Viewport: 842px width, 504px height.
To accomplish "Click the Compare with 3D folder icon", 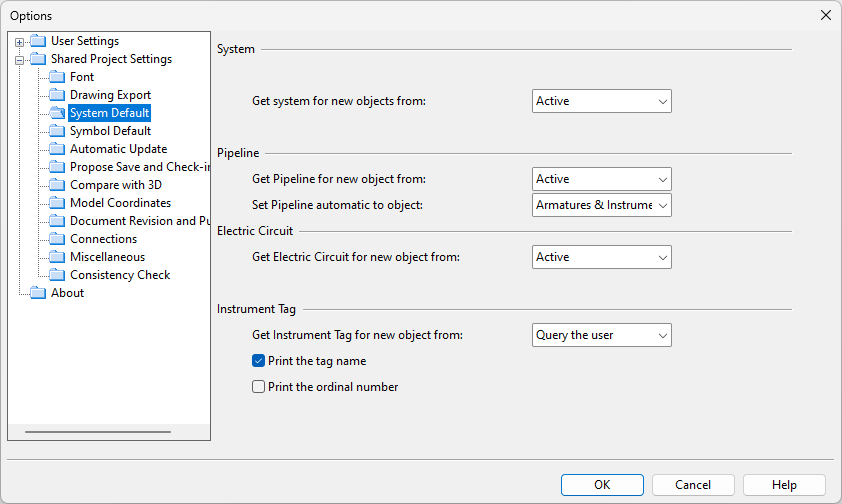I will 57,185.
